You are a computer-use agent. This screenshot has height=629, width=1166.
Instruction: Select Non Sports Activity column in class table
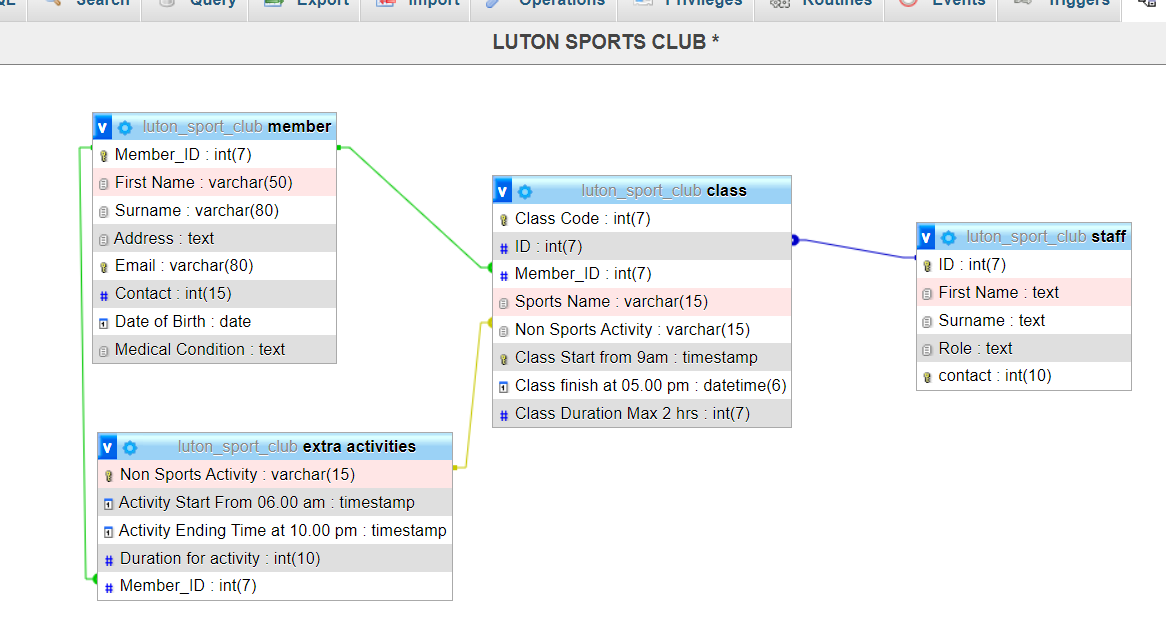(x=642, y=329)
